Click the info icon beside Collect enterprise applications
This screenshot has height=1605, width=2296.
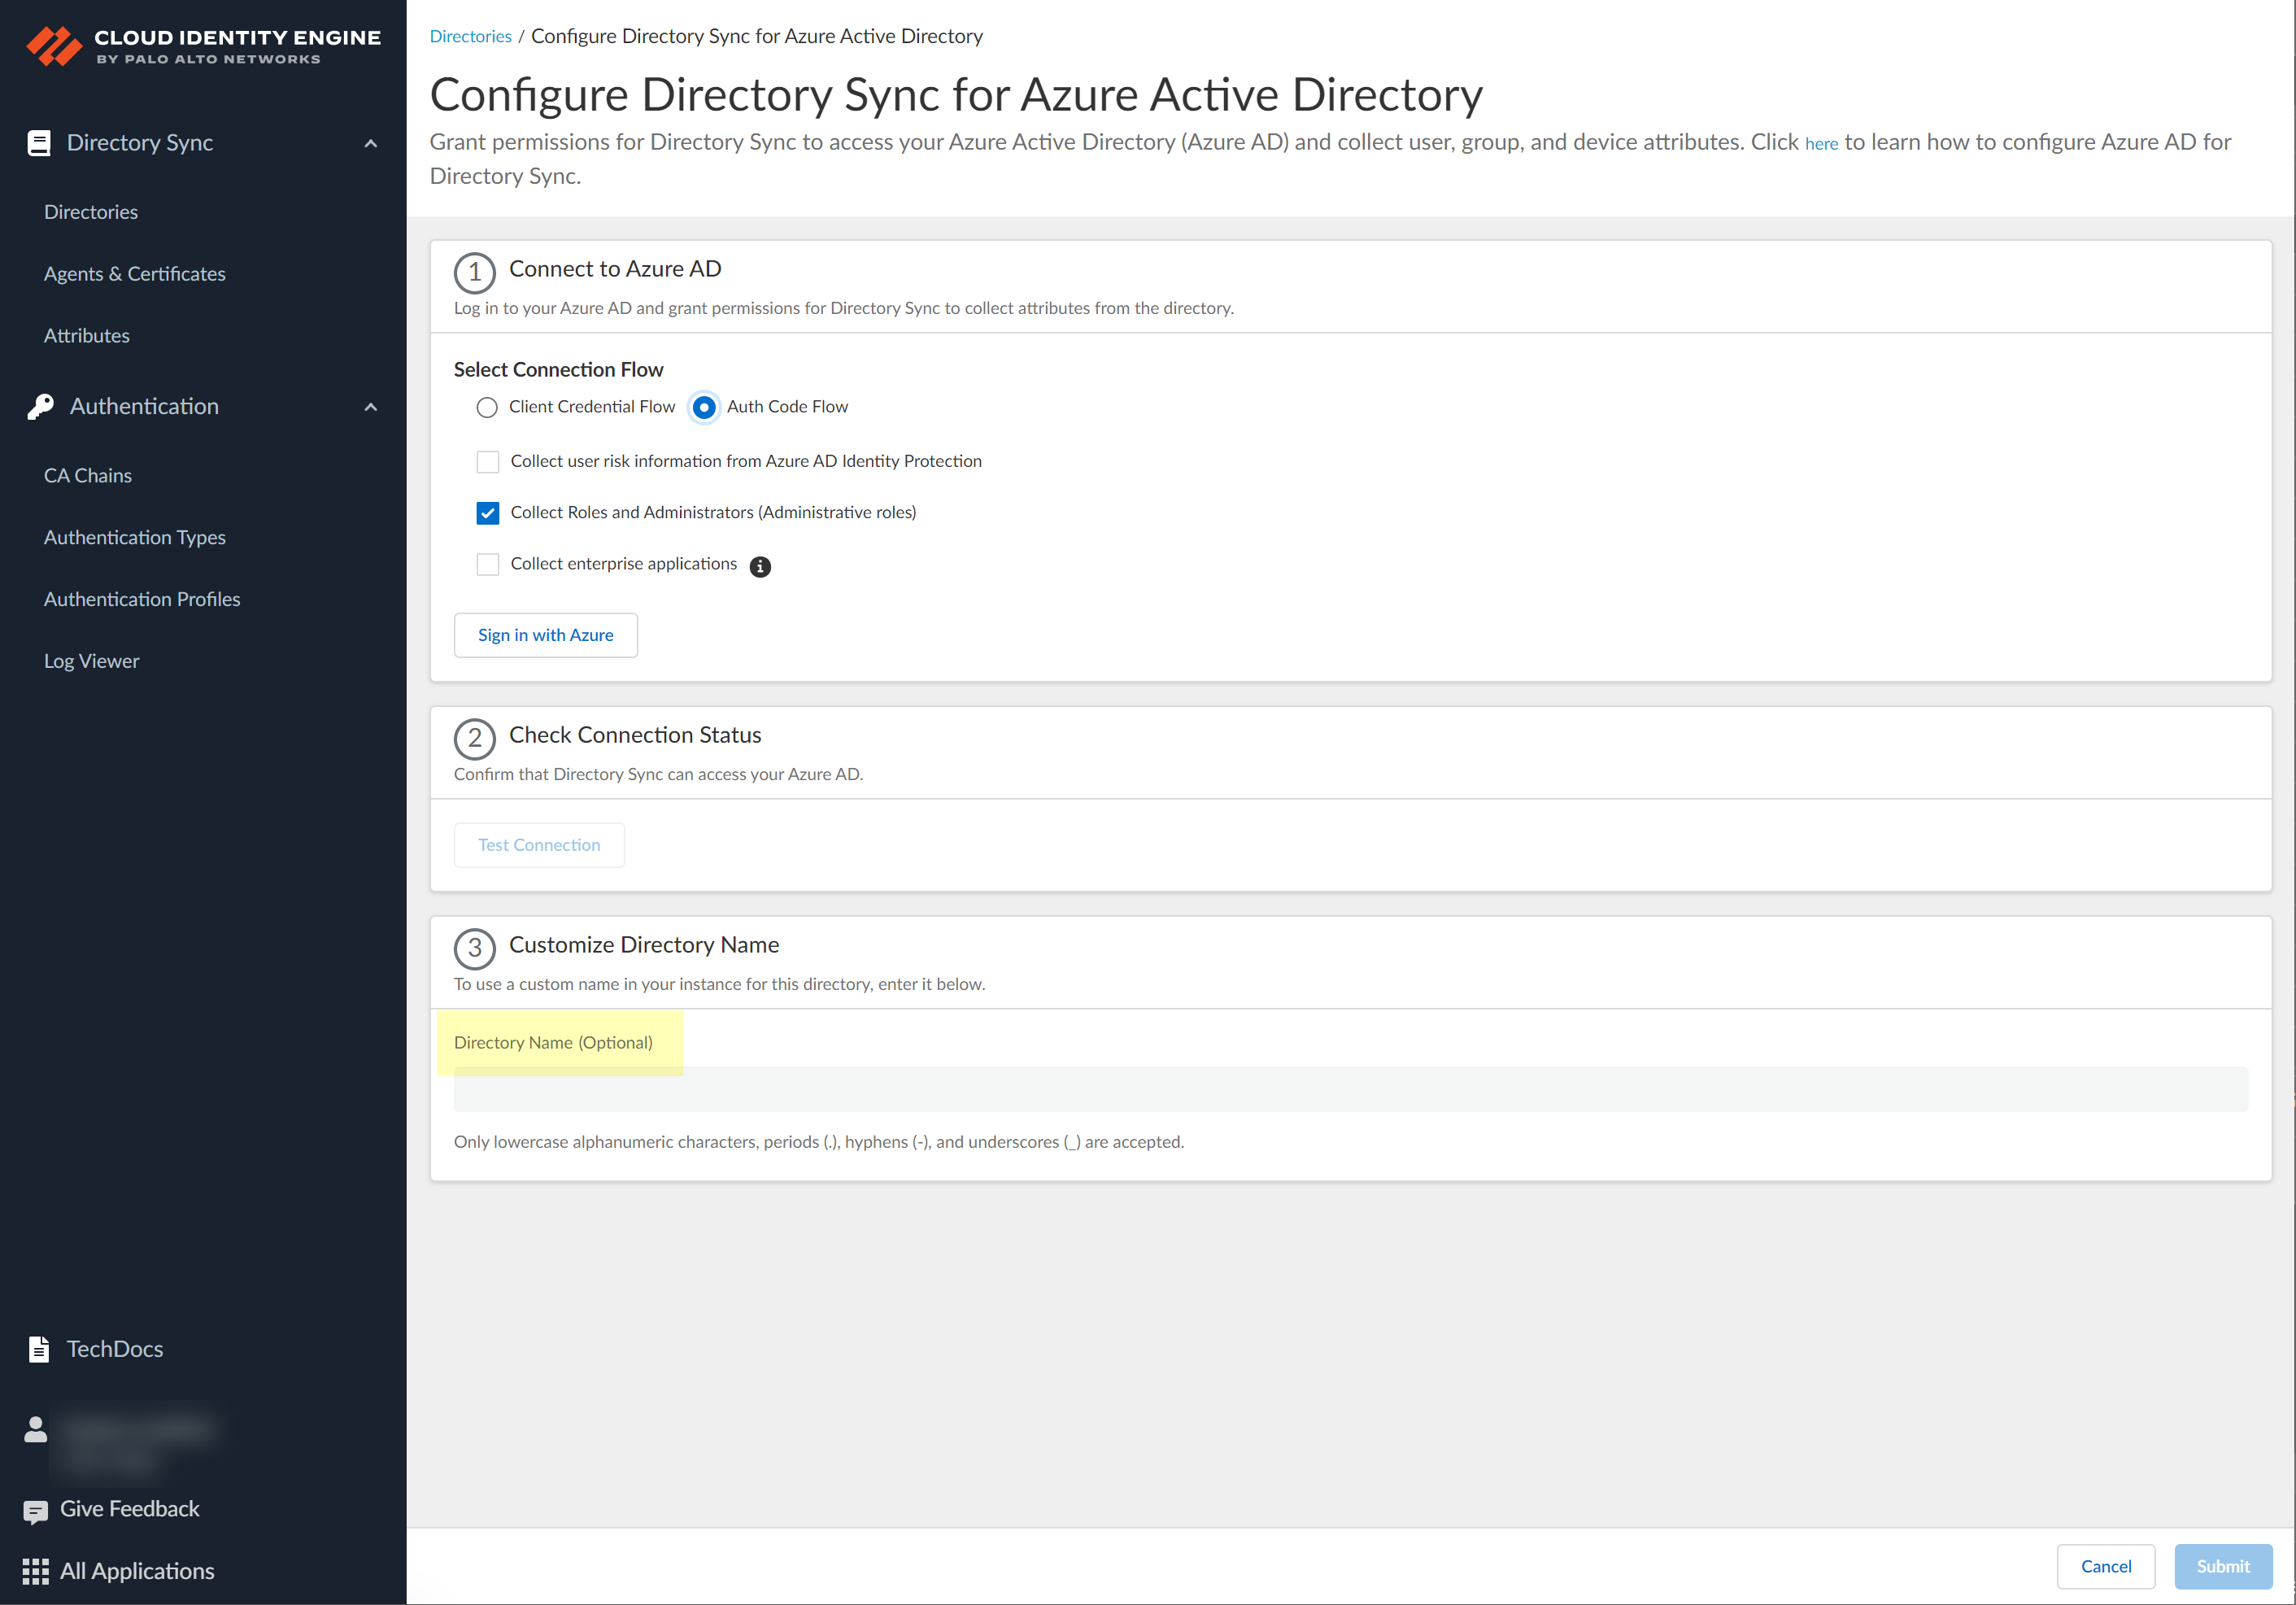tap(760, 567)
